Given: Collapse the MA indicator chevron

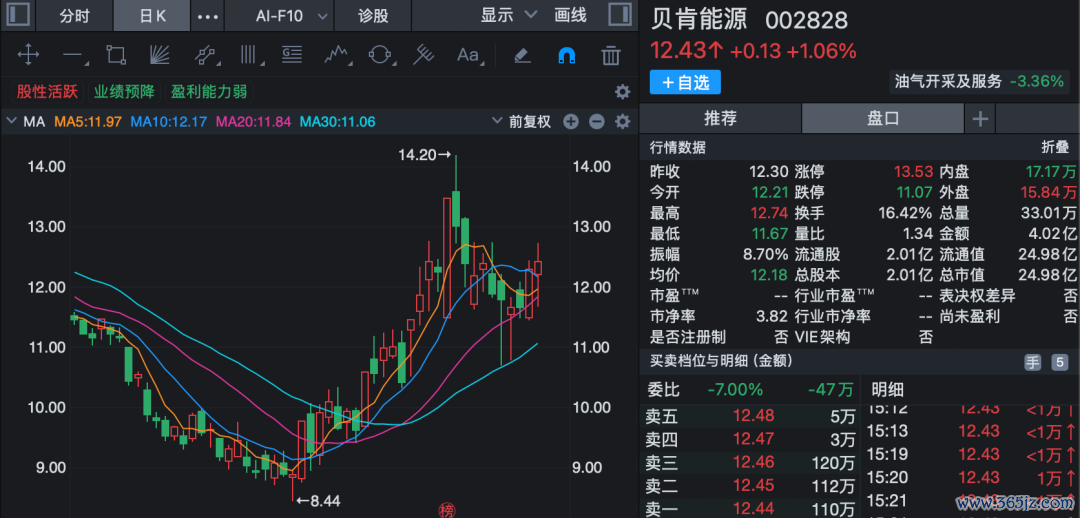Looking at the screenshot, I should coord(11,122).
